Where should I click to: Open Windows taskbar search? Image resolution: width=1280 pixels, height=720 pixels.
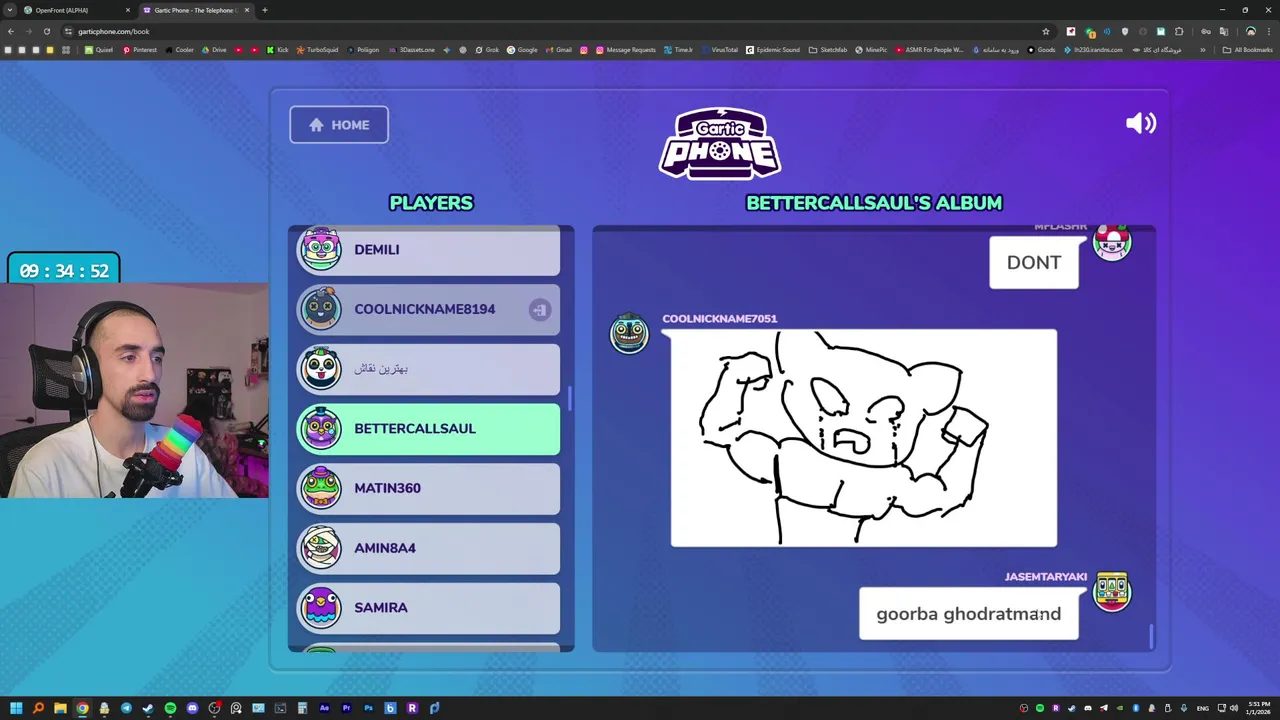coord(38,708)
